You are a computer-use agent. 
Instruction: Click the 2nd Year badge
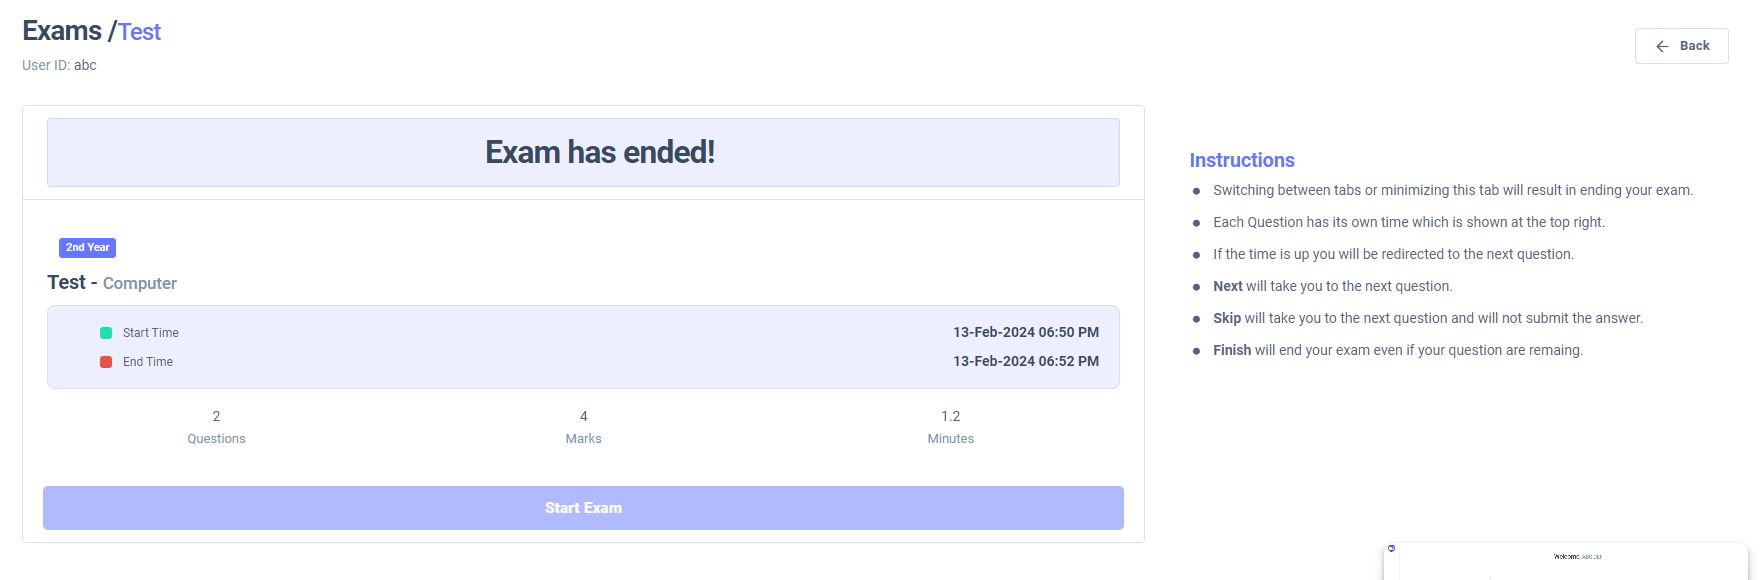(x=88, y=247)
